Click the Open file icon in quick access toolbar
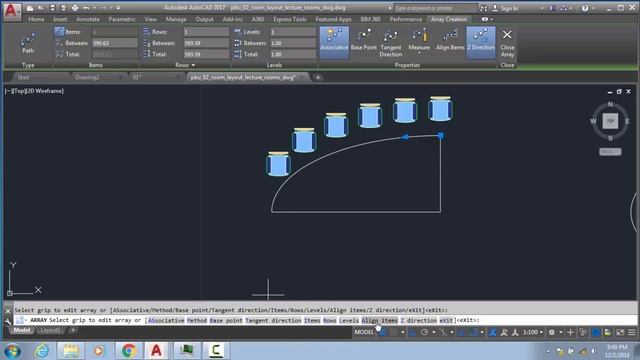 coord(41,8)
